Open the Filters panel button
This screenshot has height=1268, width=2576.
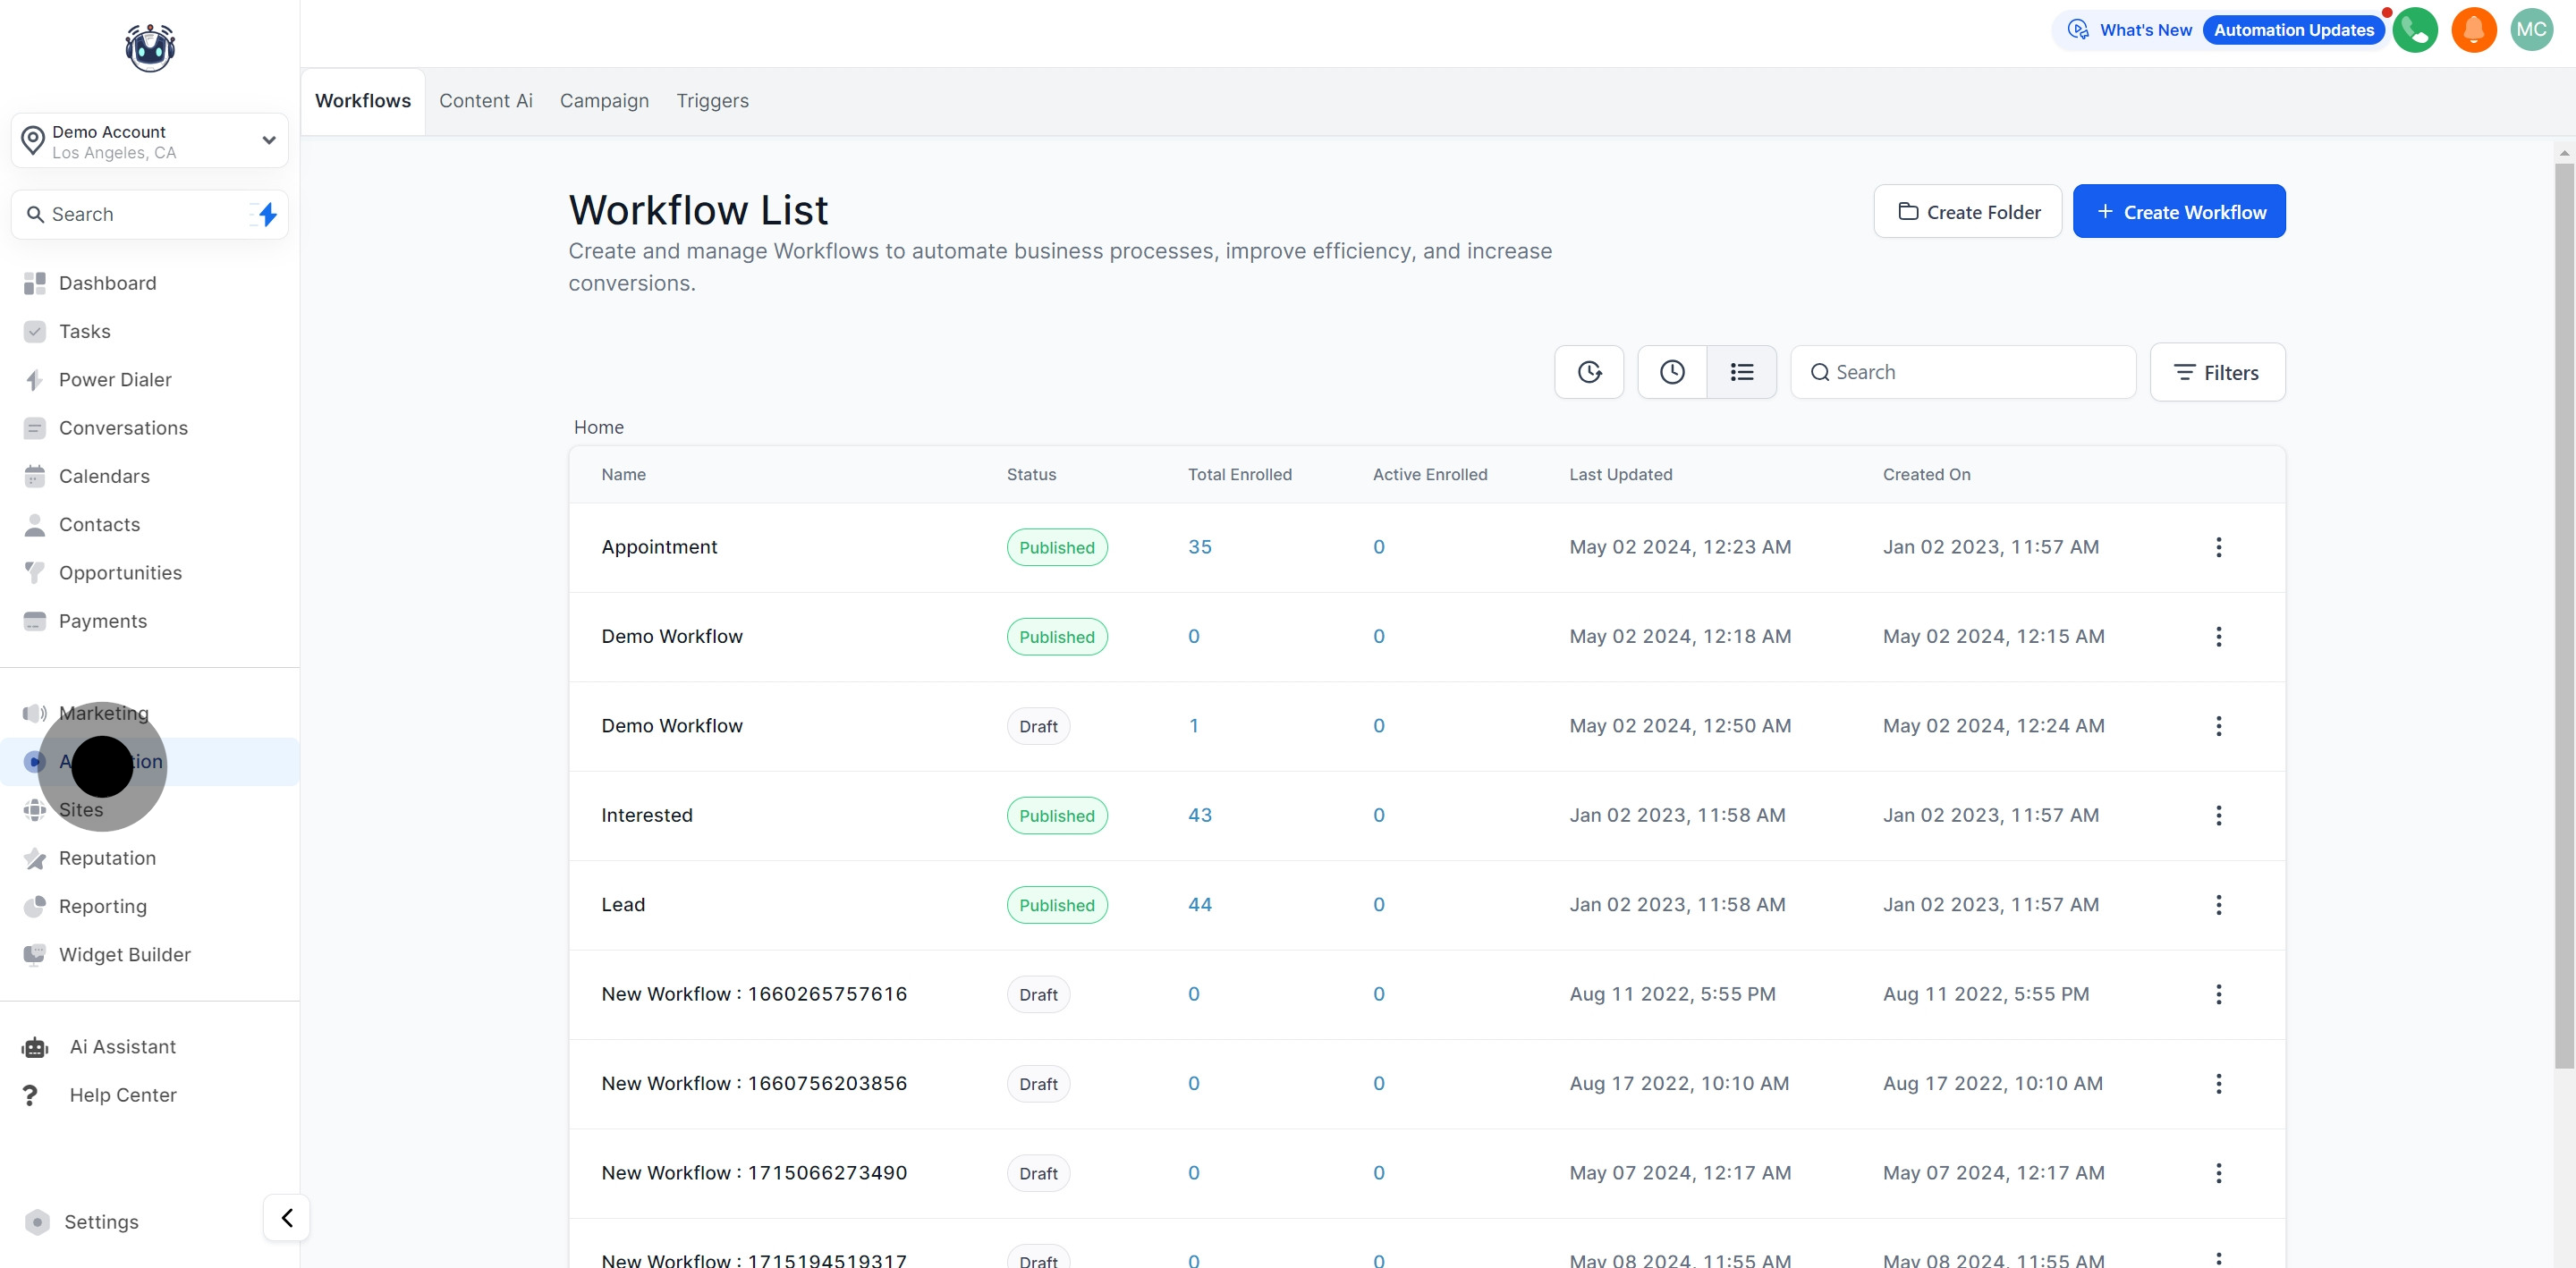coord(2216,372)
